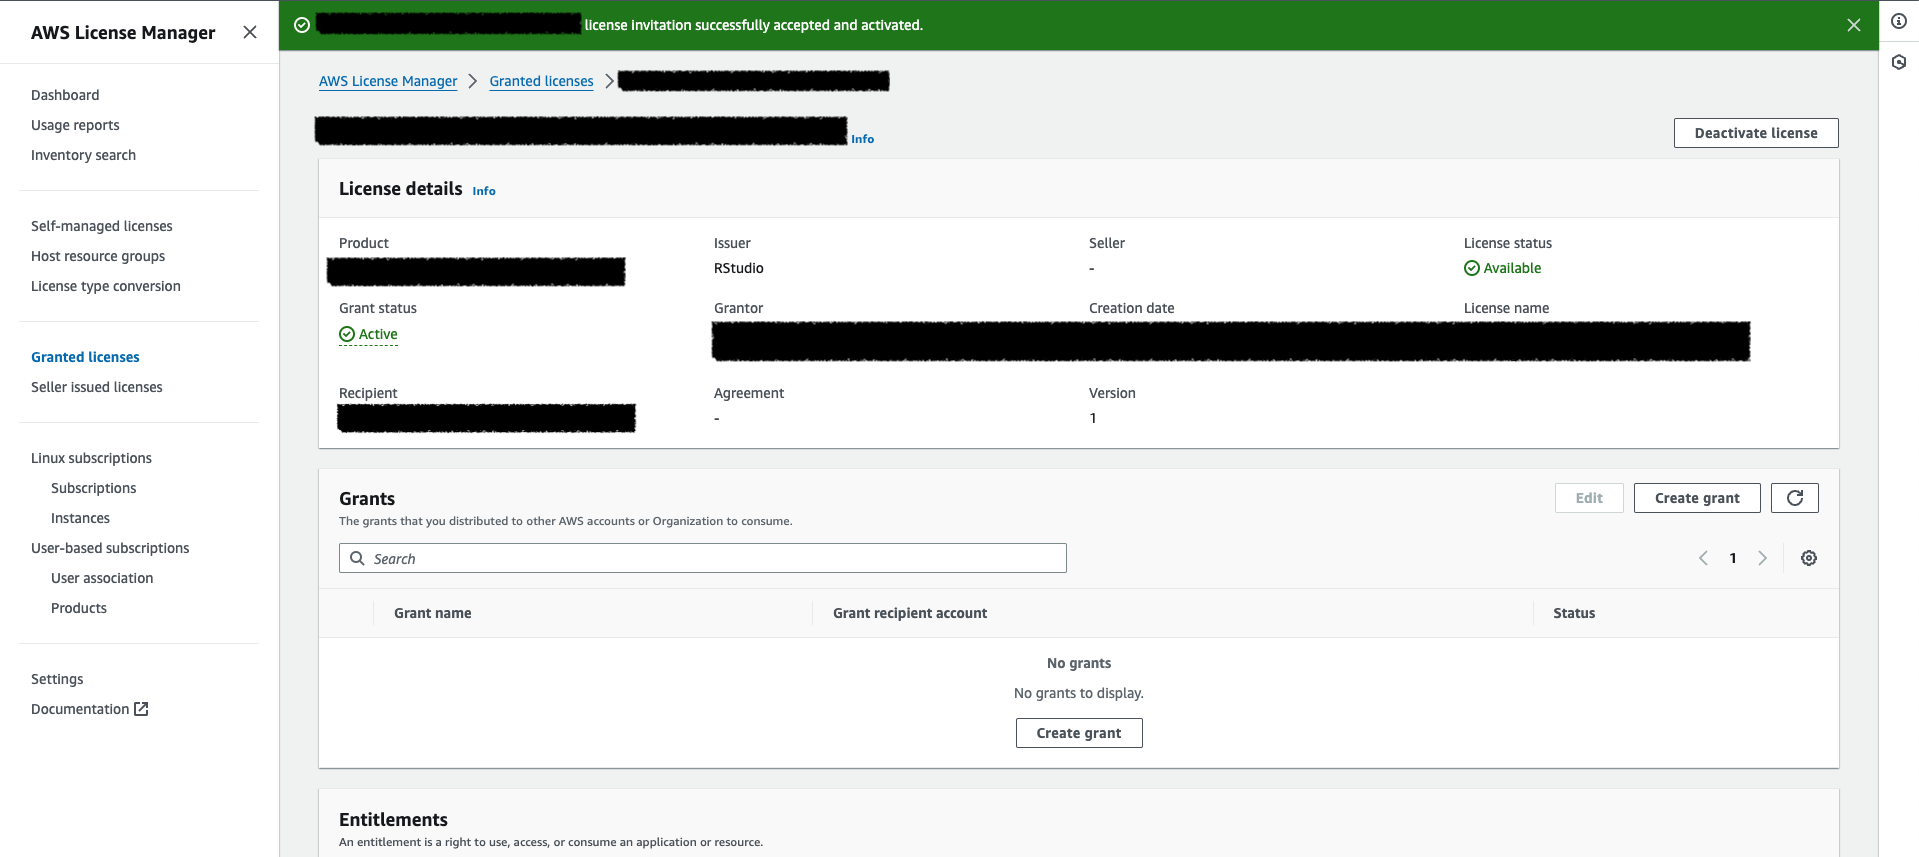Click the Available license status text
The height and width of the screenshot is (857, 1919).
1512,268
